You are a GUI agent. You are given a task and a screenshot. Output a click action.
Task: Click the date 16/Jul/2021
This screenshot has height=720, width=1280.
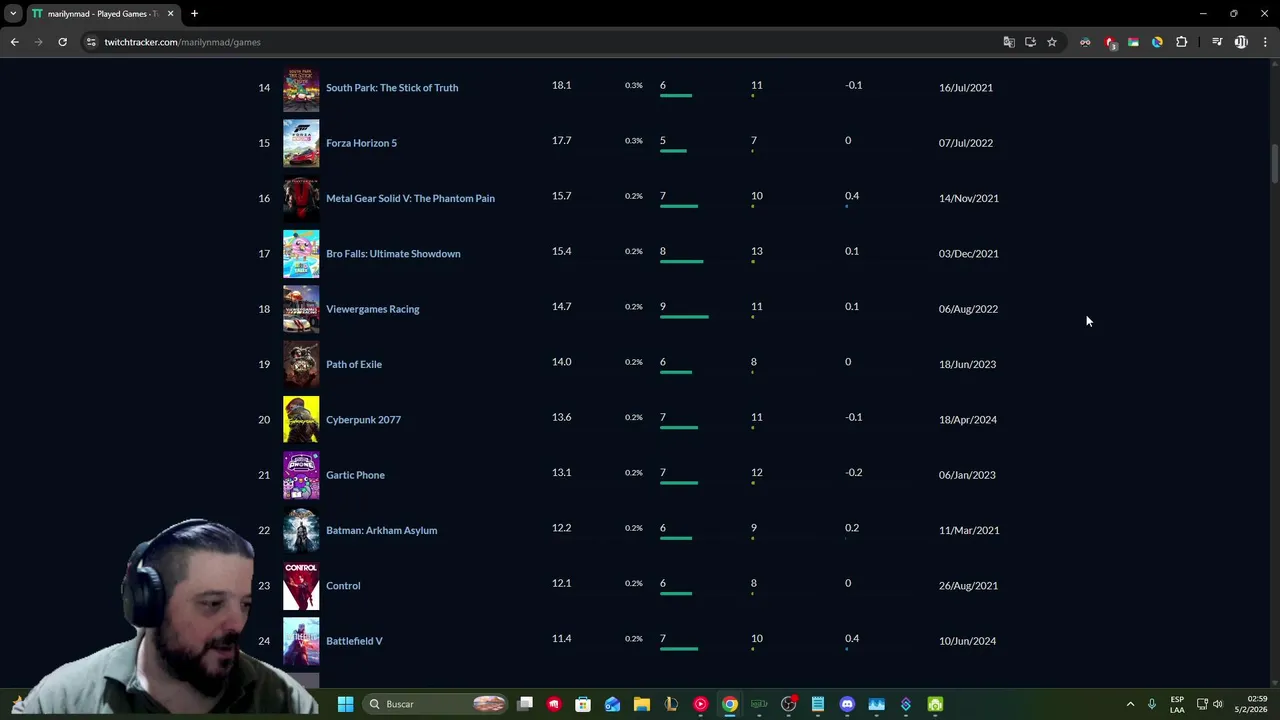(x=966, y=88)
